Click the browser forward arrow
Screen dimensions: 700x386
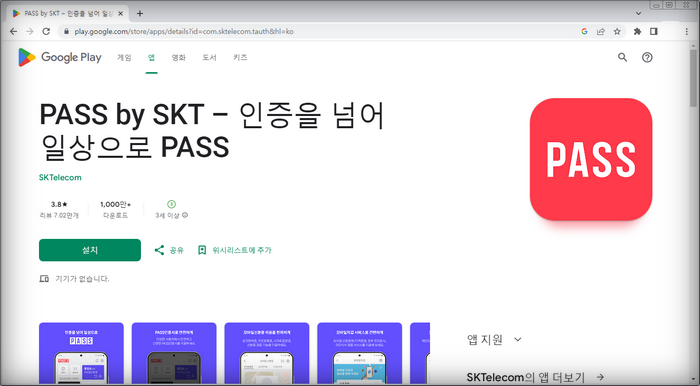point(30,31)
